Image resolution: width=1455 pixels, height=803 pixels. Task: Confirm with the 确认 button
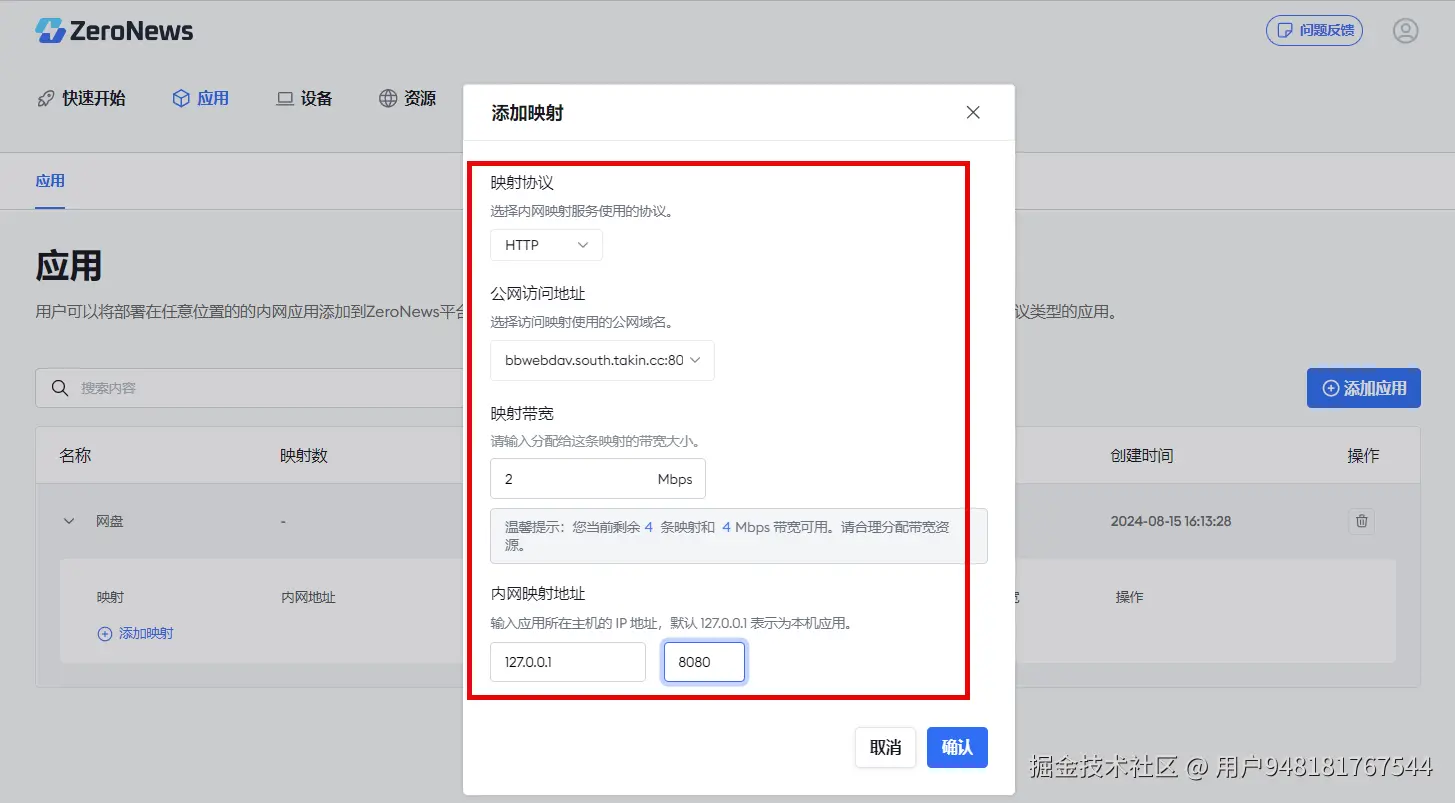point(957,747)
